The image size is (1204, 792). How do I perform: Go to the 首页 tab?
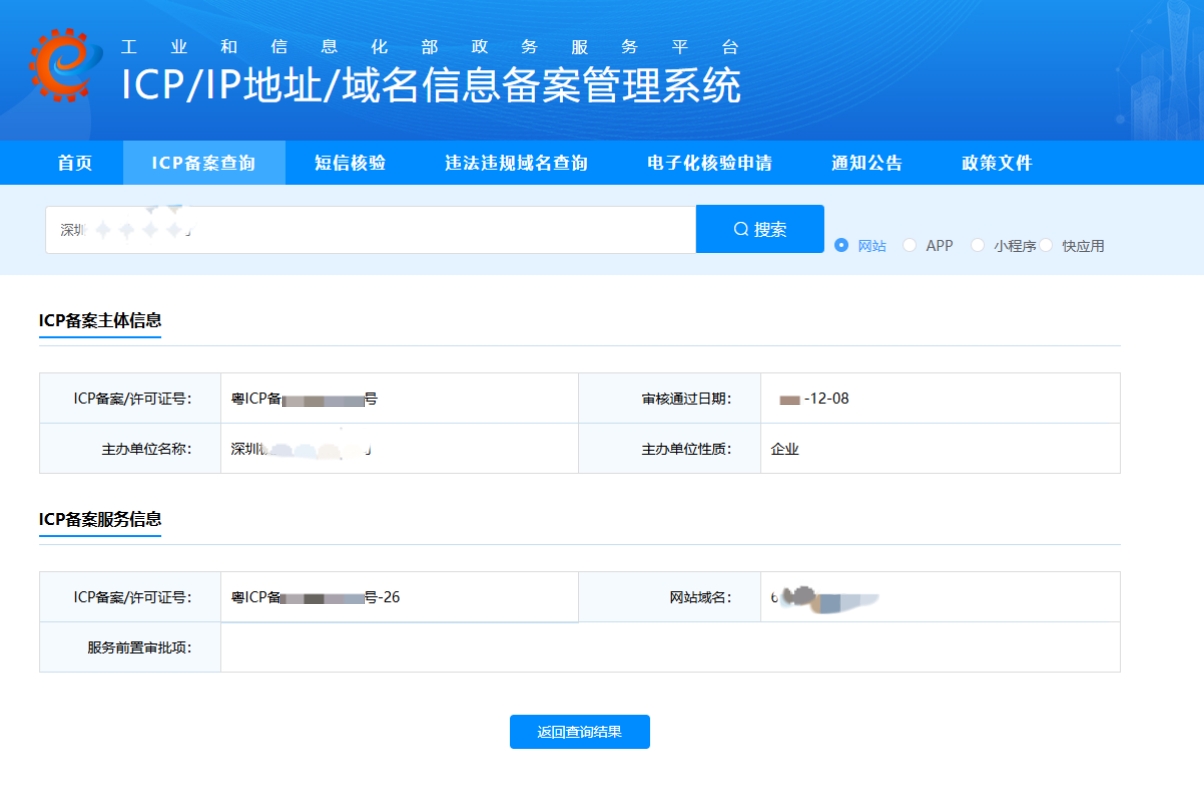[75, 163]
